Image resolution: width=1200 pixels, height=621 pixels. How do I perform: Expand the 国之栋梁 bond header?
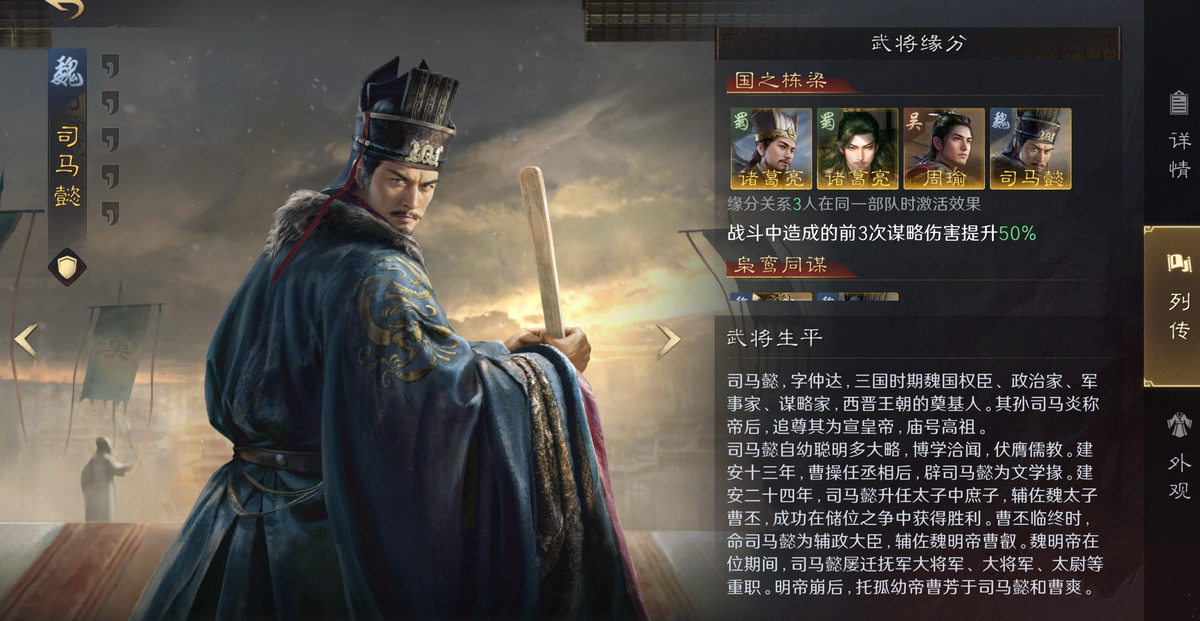(776, 81)
